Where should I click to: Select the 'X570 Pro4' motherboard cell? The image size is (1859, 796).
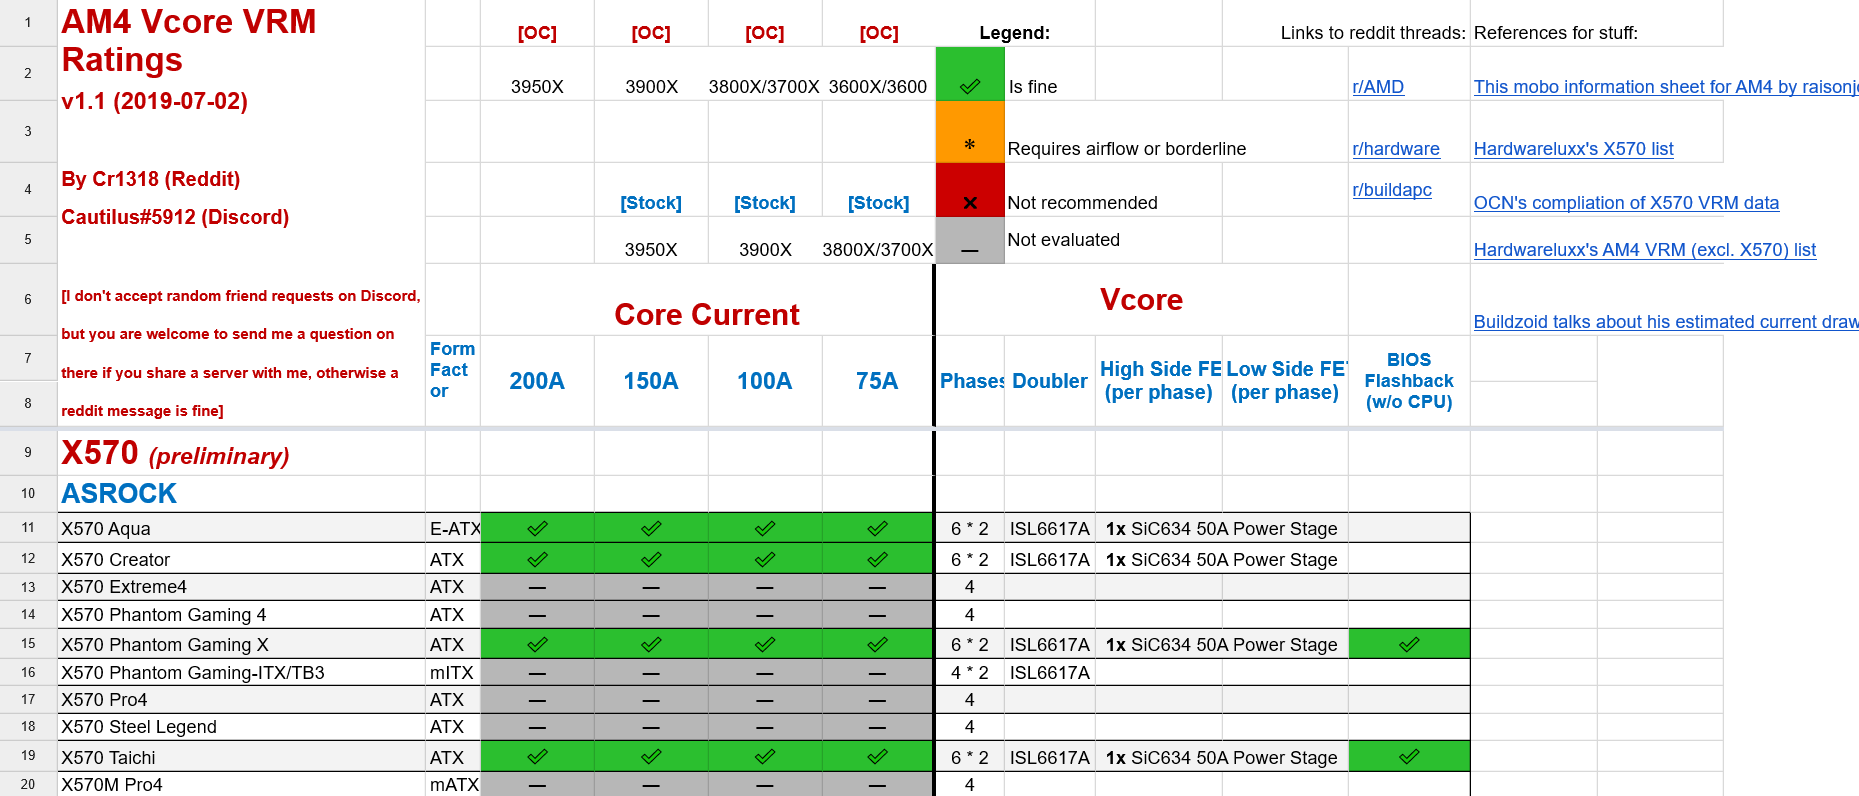241,700
